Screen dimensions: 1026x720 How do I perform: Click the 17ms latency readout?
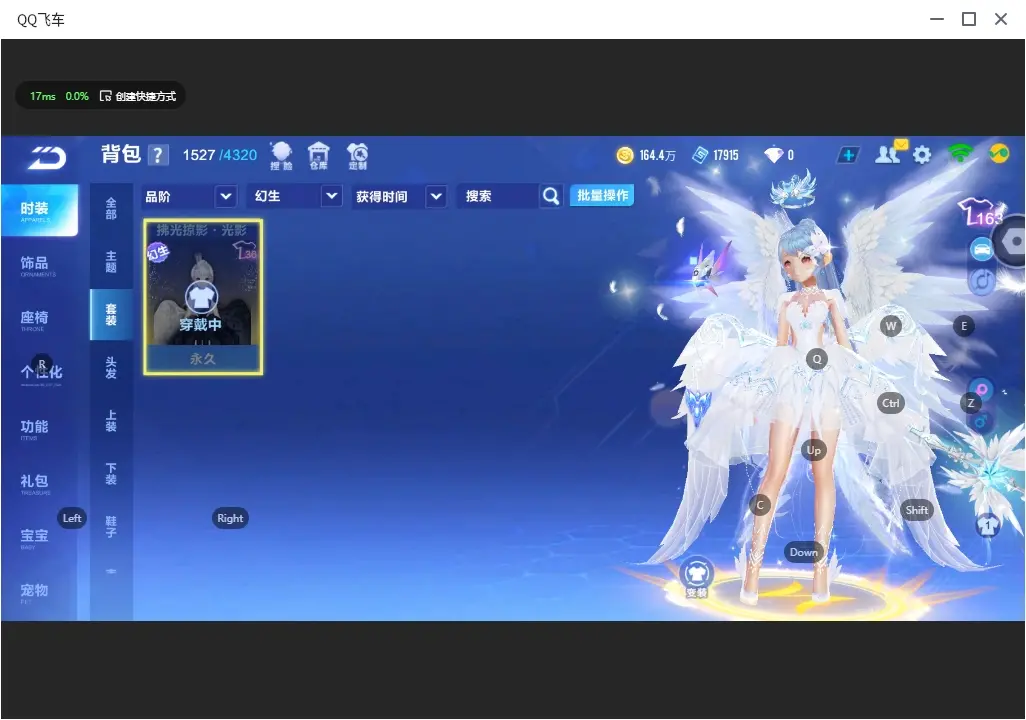pos(43,96)
